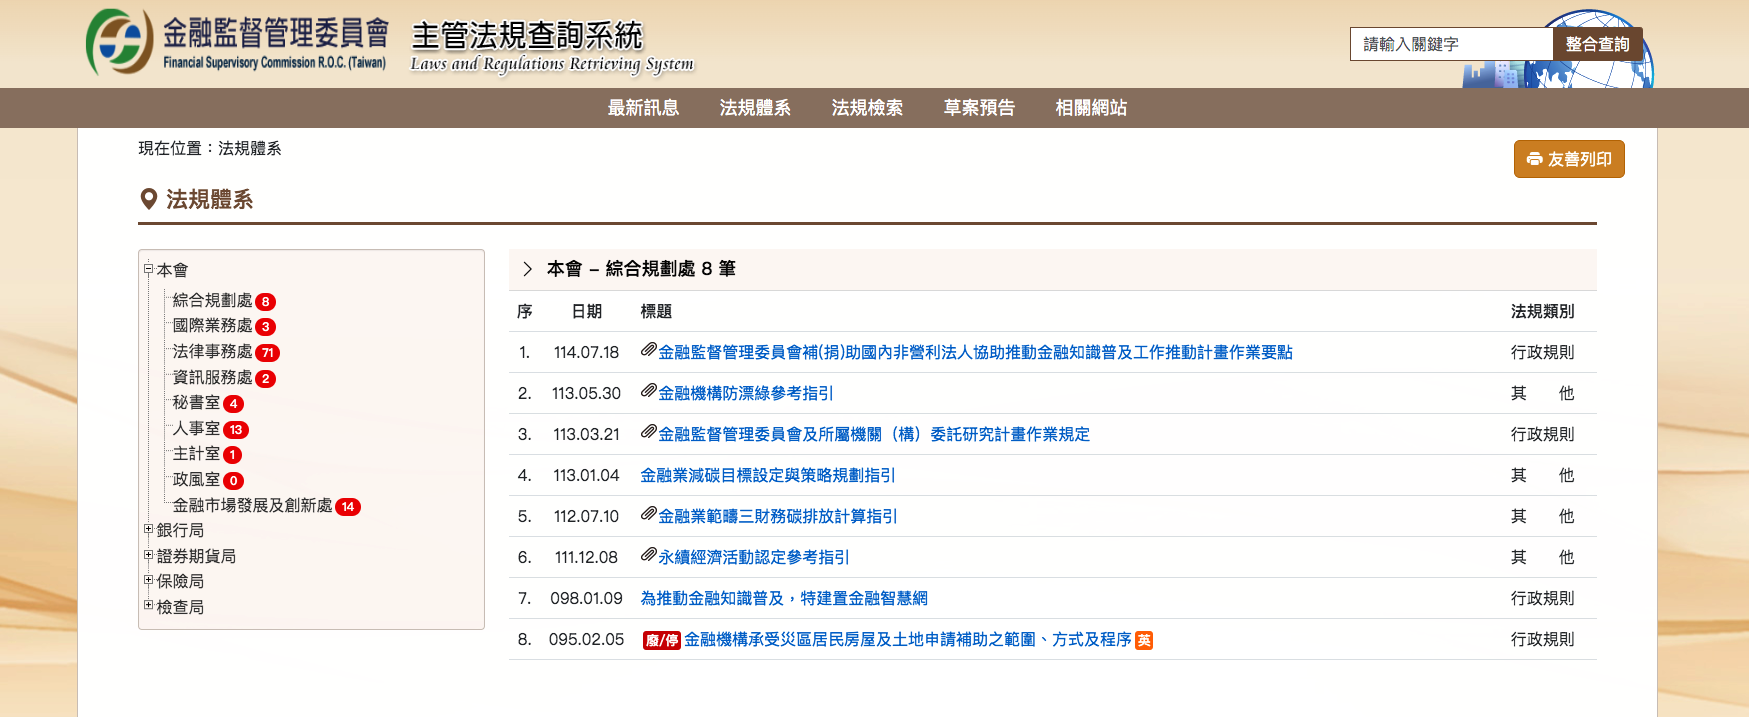
Task: Click date cell 095.02.05
Action: [x=586, y=639]
